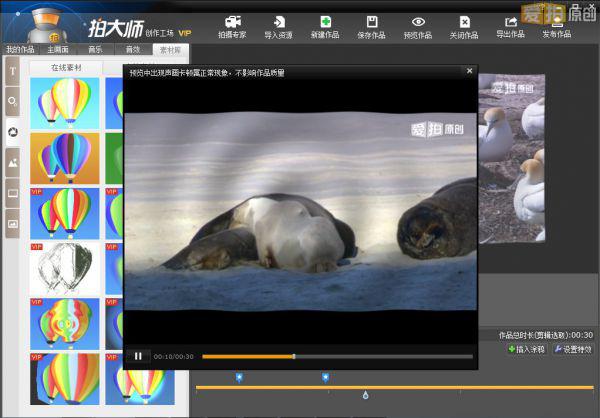600x418 pixels.
Task: Select the aperture filter sidebar tool
Action: [13, 132]
